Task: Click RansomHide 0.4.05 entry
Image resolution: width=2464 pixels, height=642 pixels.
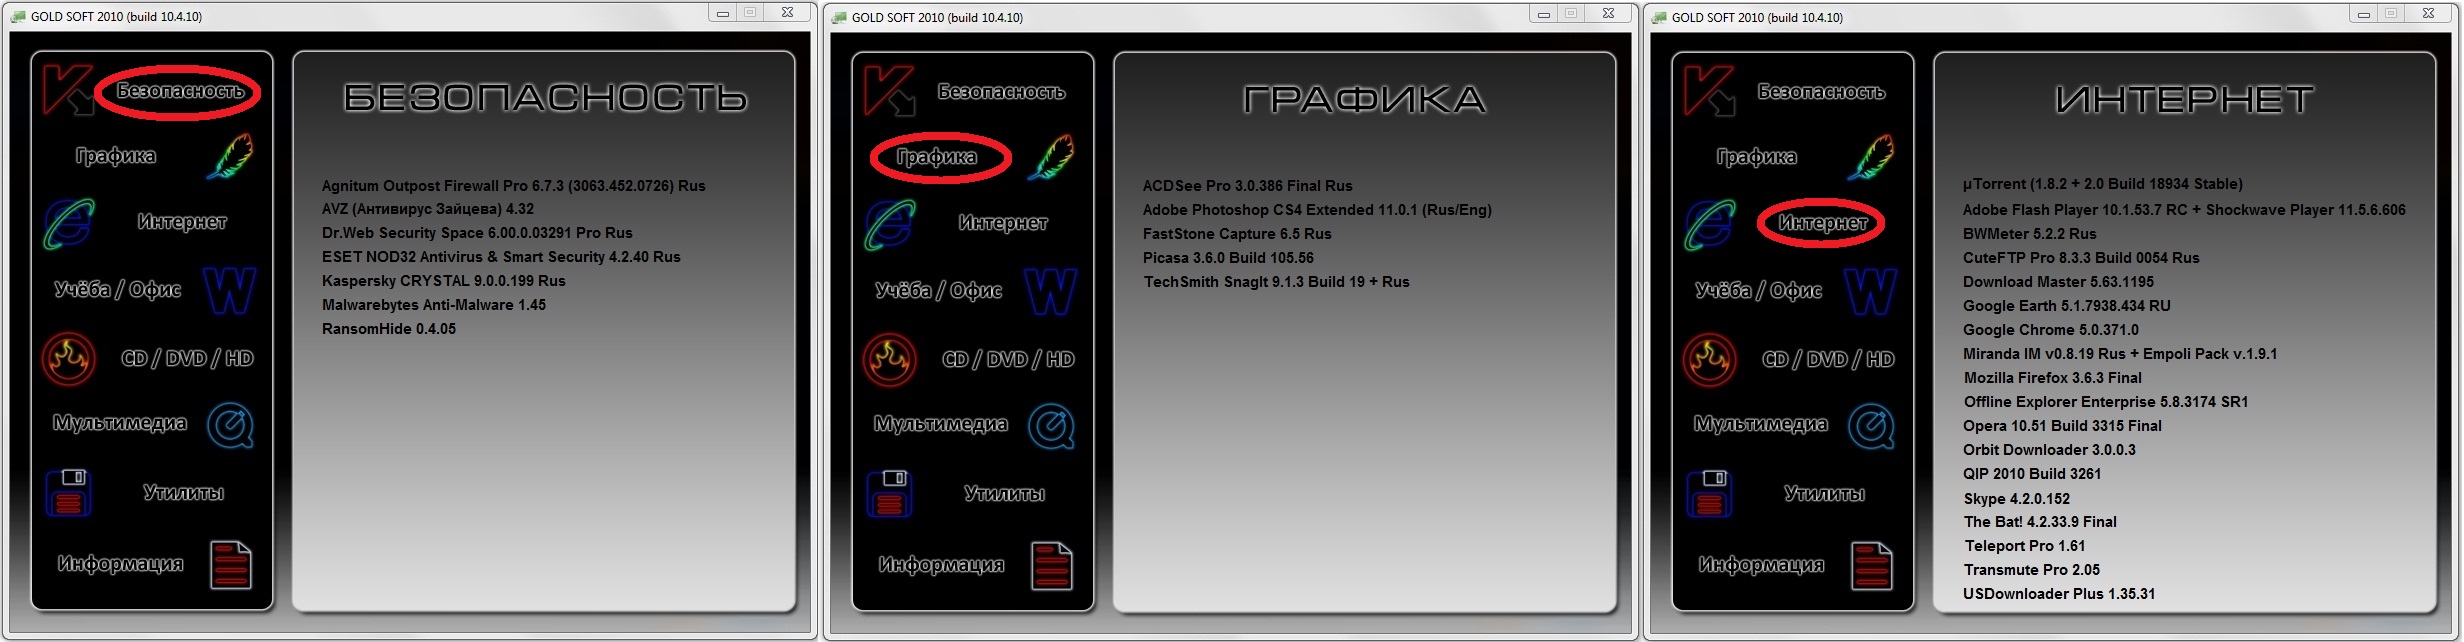Action: (x=389, y=329)
